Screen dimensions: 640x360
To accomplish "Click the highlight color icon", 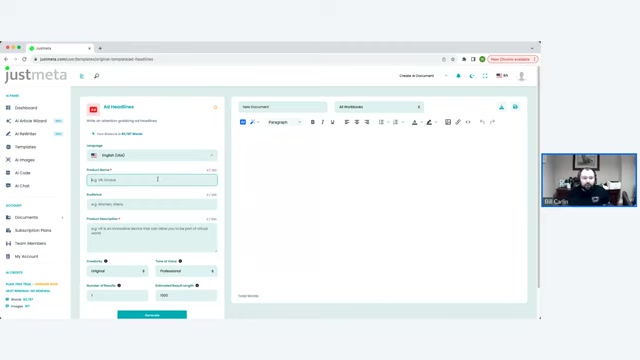I will (x=429, y=122).
